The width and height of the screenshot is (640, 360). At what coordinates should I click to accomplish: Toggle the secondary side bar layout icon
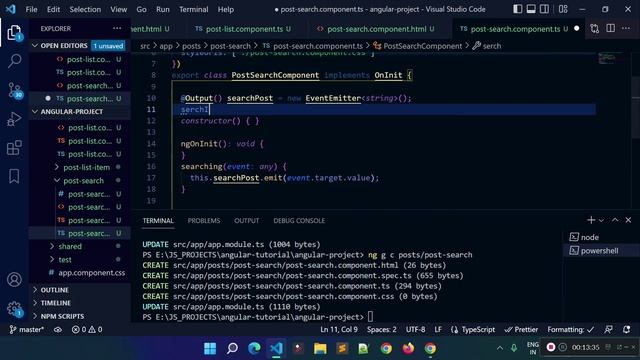(544, 9)
